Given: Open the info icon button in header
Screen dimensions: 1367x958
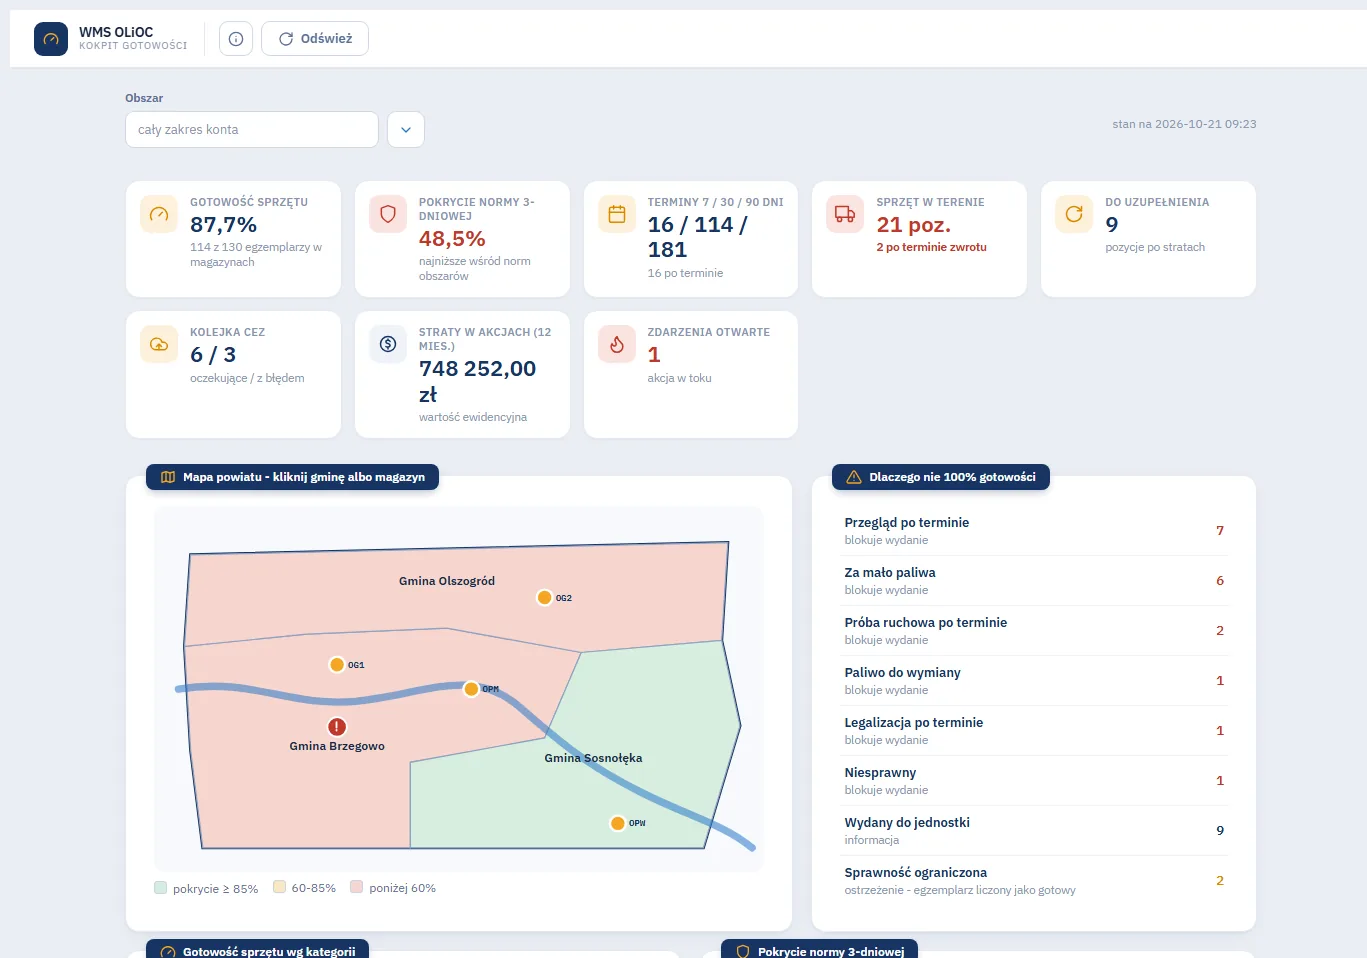Looking at the screenshot, I should [236, 39].
